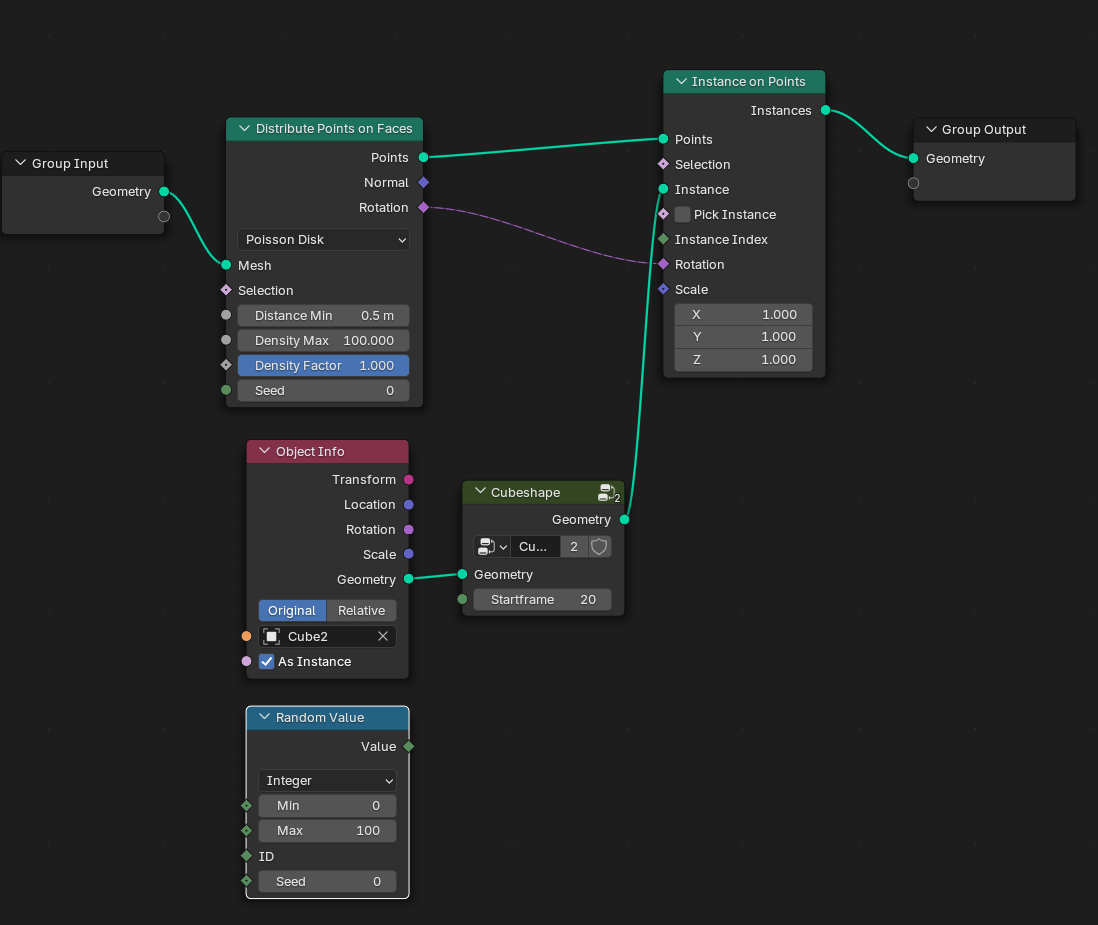Image resolution: width=1098 pixels, height=925 pixels.
Task: Collapse the Group Input node
Action: pyautogui.click(x=20, y=163)
